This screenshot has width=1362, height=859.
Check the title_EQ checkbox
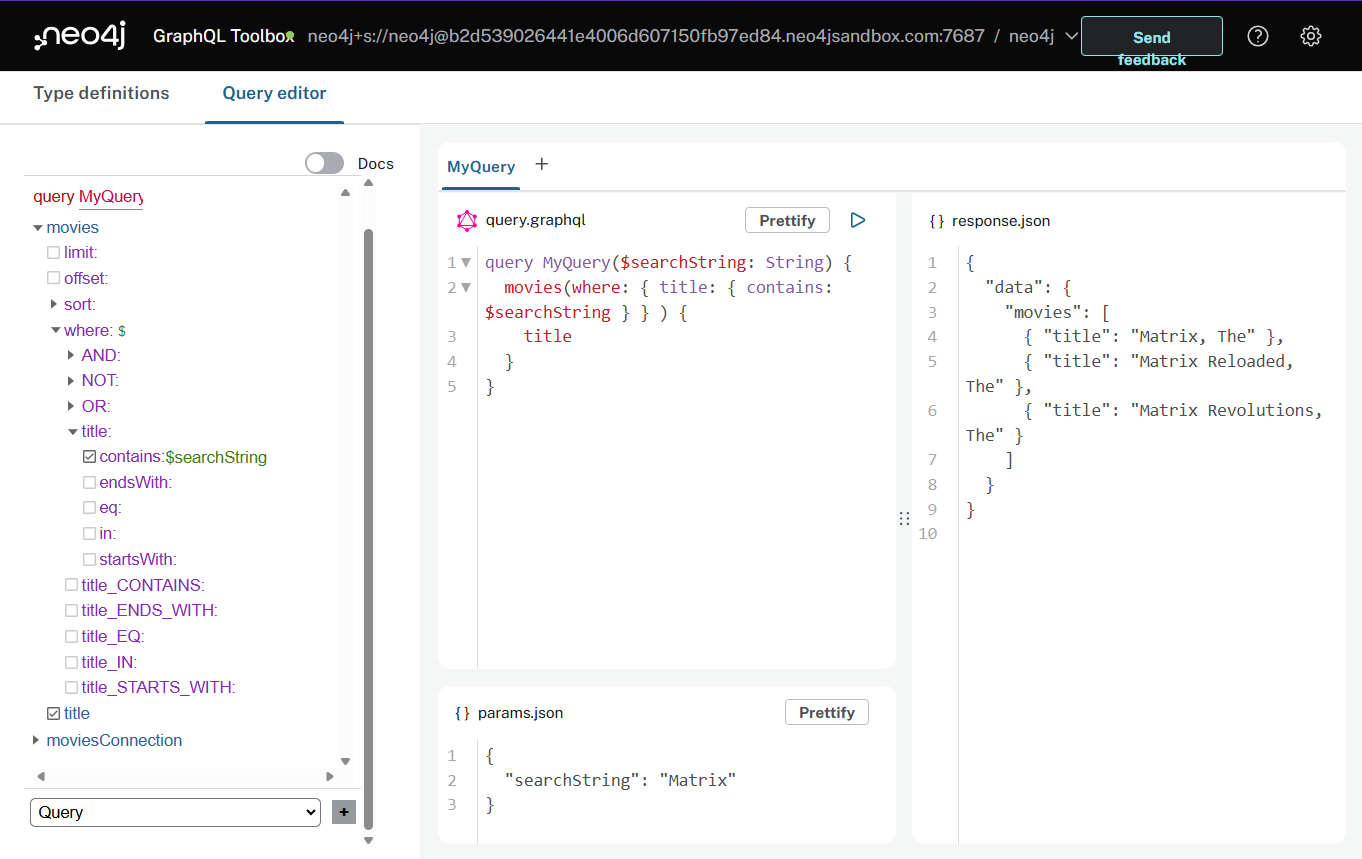pyautogui.click(x=71, y=637)
